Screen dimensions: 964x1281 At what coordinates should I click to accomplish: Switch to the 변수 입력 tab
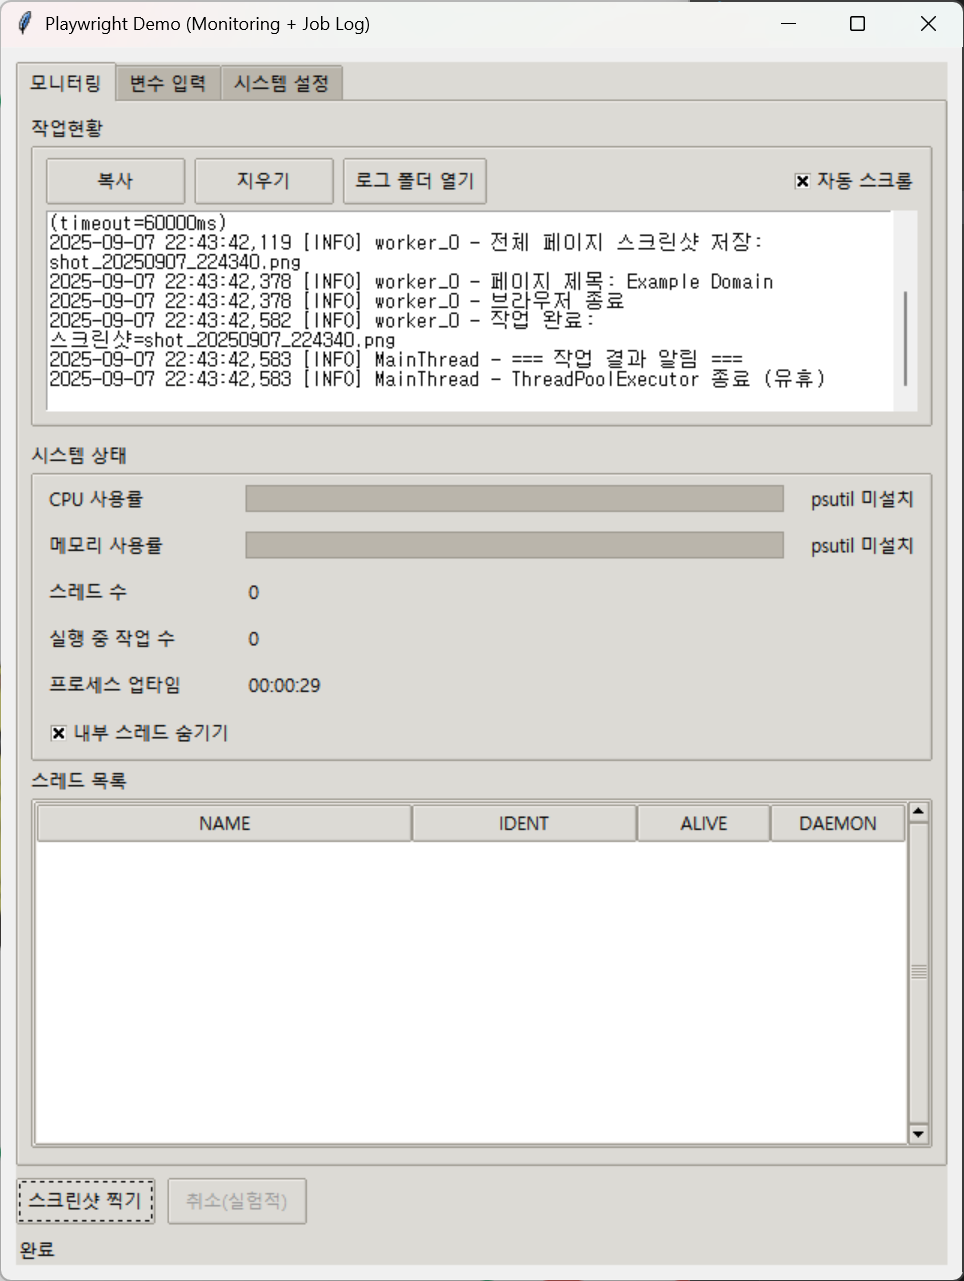pyautogui.click(x=167, y=84)
